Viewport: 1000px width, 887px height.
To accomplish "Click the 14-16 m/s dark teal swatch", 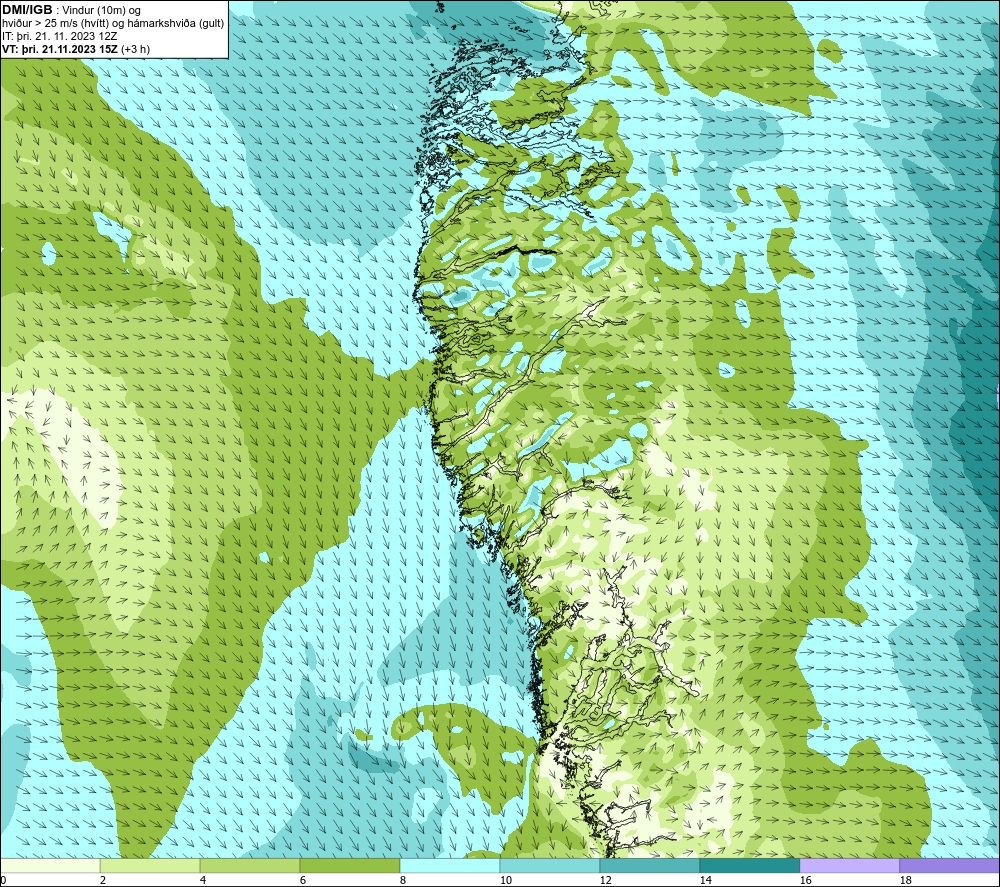I will pos(749,865).
